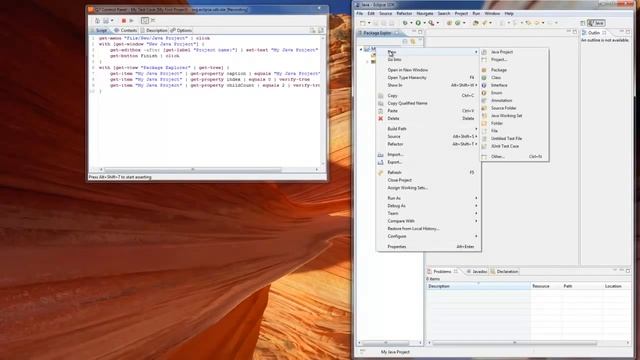Viewport: 640px width, 360px height.
Task: Expand the Debug As submenu
Action: pyautogui.click(x=428, y=206)
